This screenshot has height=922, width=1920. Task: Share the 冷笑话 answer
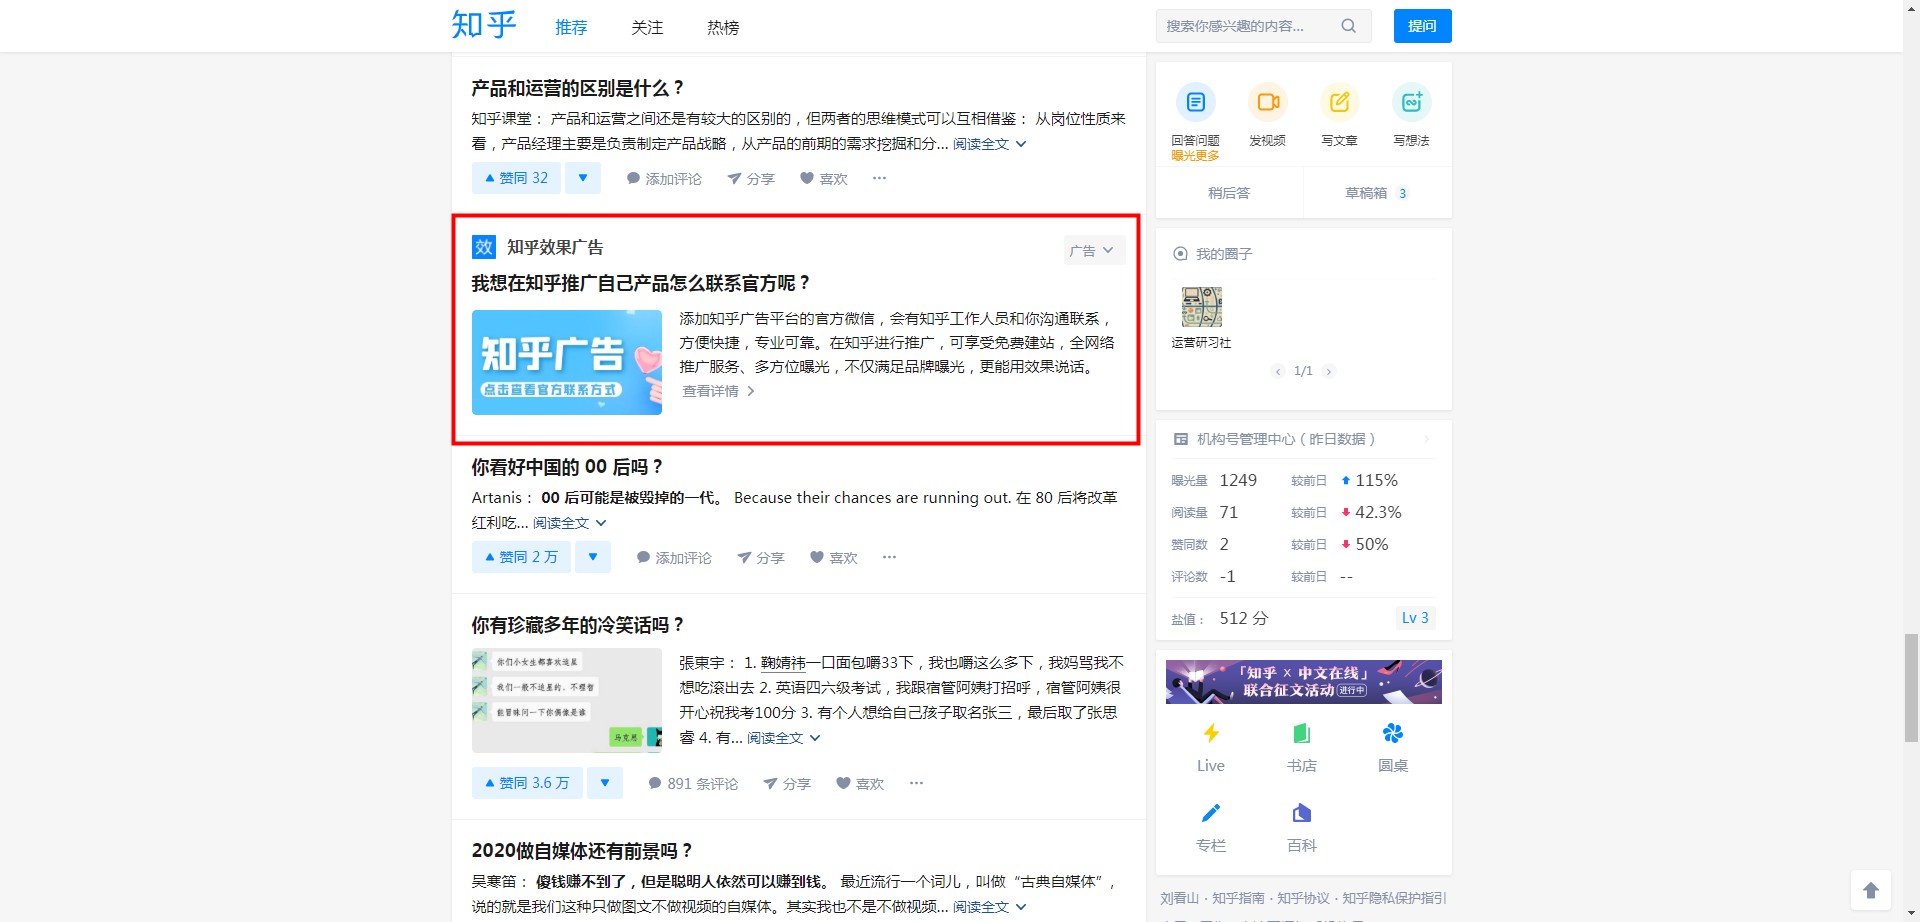coord(787,783)
